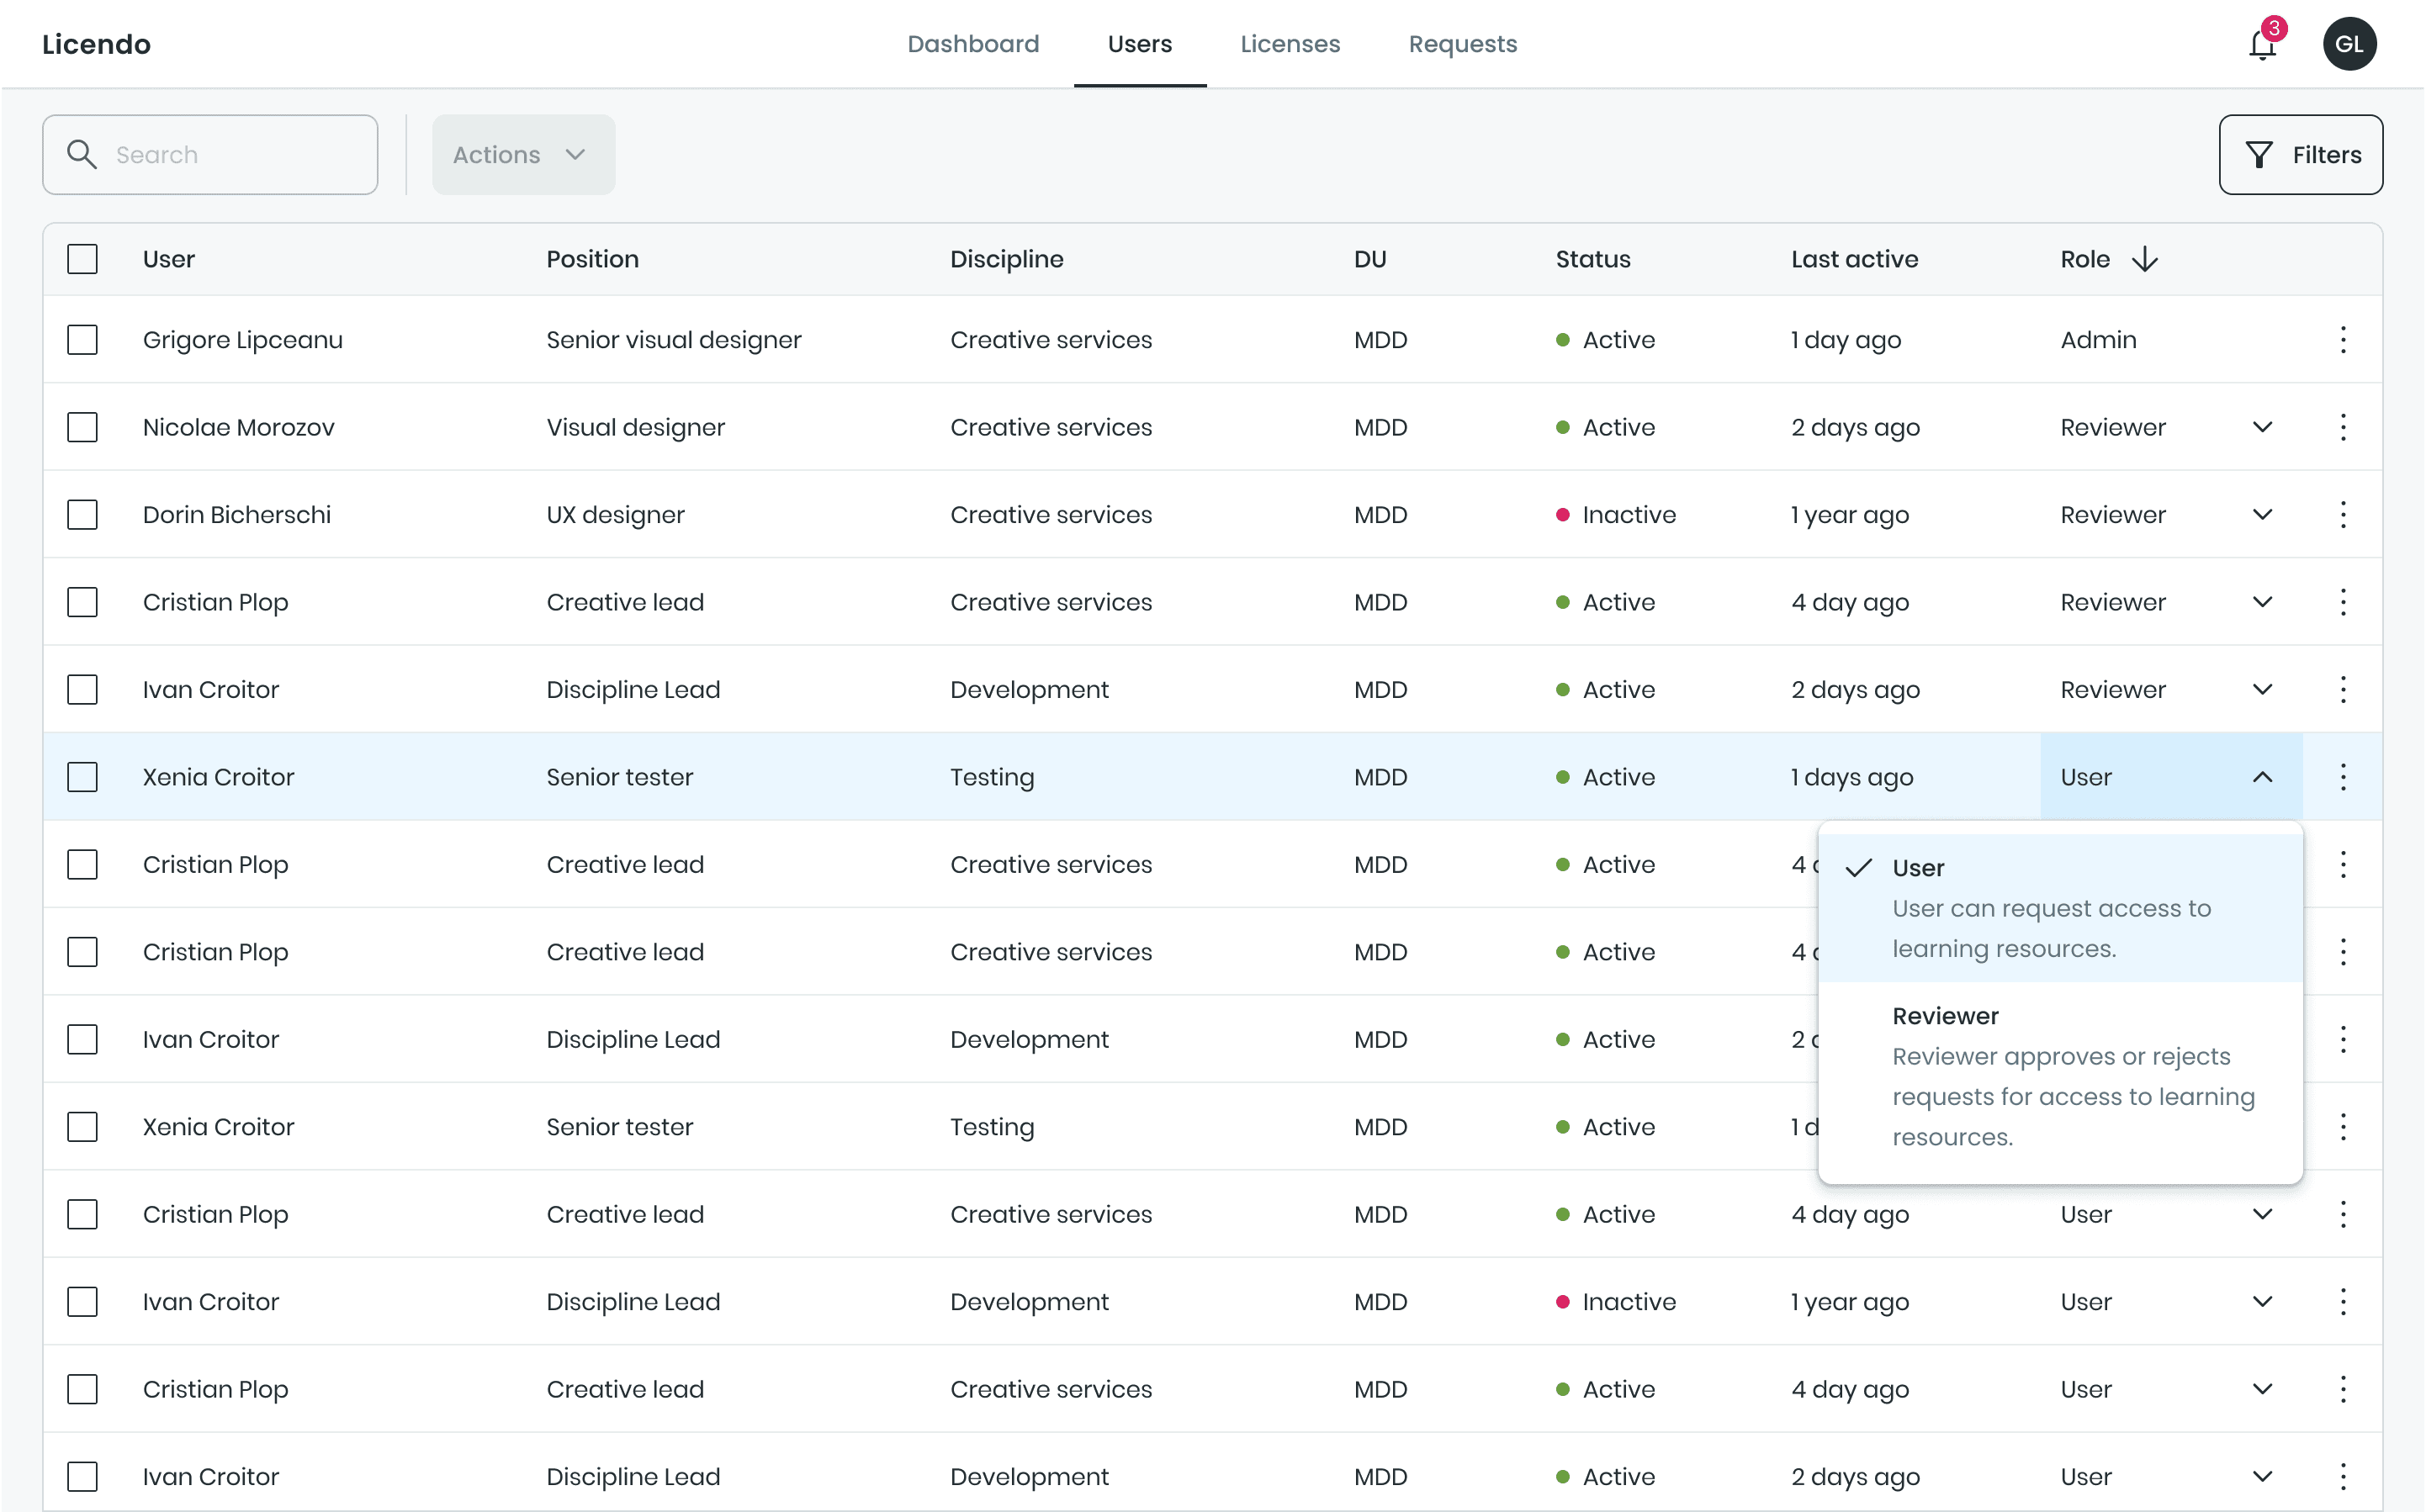Check the box for Grigore Lipceanu
Screen dimensions: 2426x1512
tap(82, 340)
